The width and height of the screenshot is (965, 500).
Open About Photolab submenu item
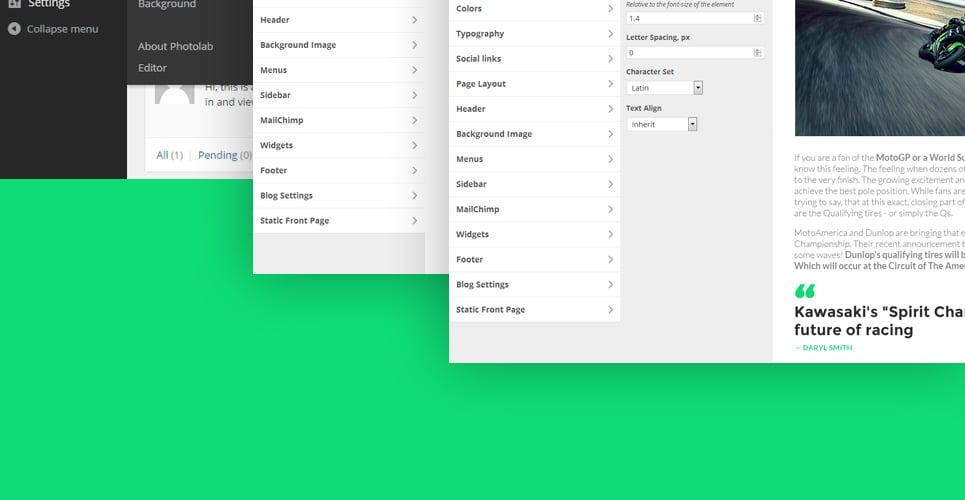pyautogui.click(x=175, y=46)
